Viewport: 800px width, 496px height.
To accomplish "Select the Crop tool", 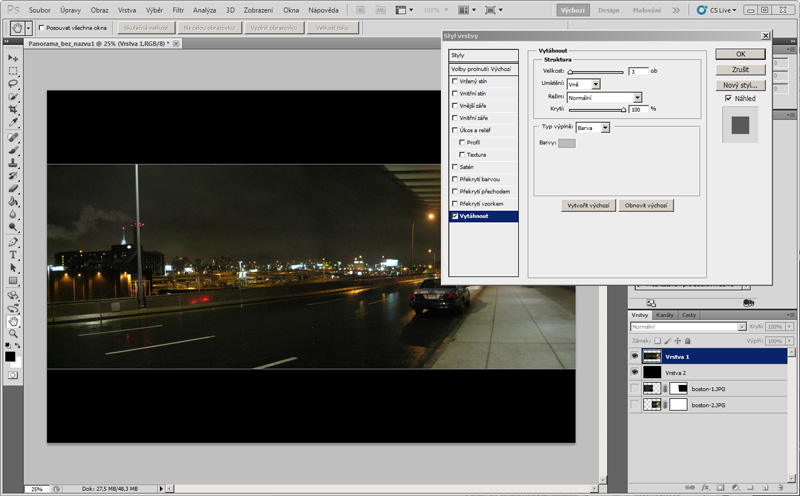I will (14, 110).
